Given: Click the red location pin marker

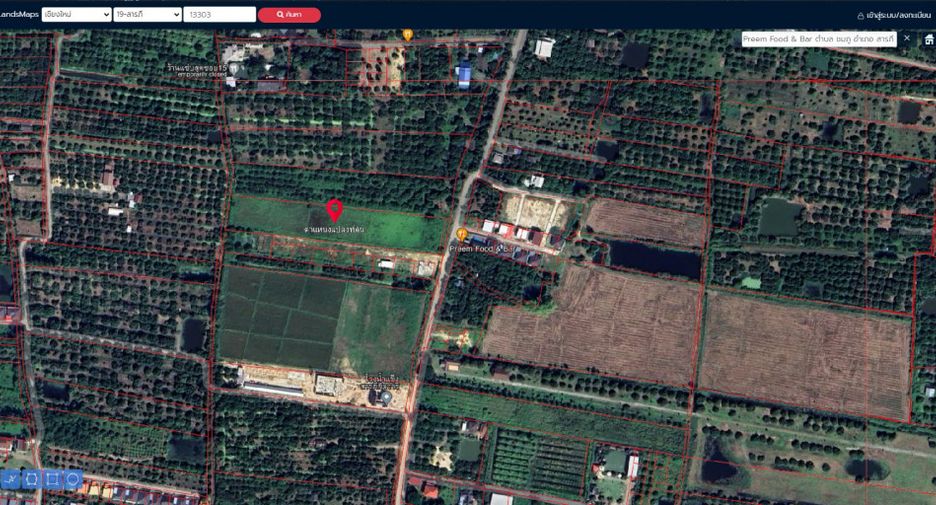Looking at the screenshot, I should [x=334, y=211].
